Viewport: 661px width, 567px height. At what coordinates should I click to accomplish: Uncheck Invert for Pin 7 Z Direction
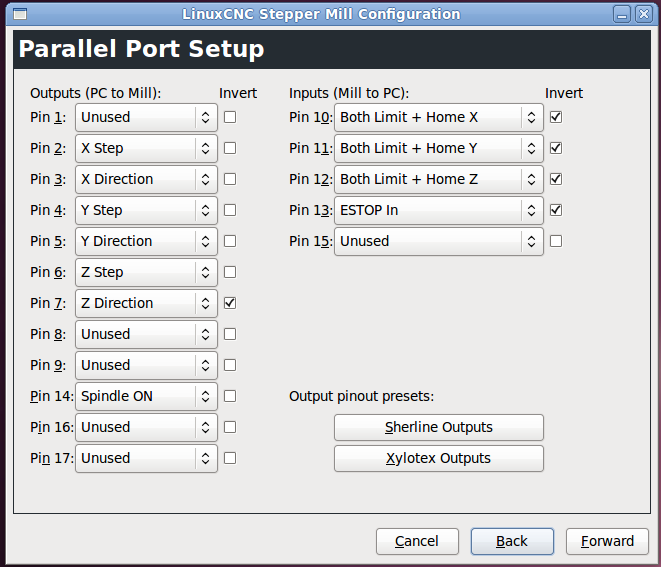[231, 303]
